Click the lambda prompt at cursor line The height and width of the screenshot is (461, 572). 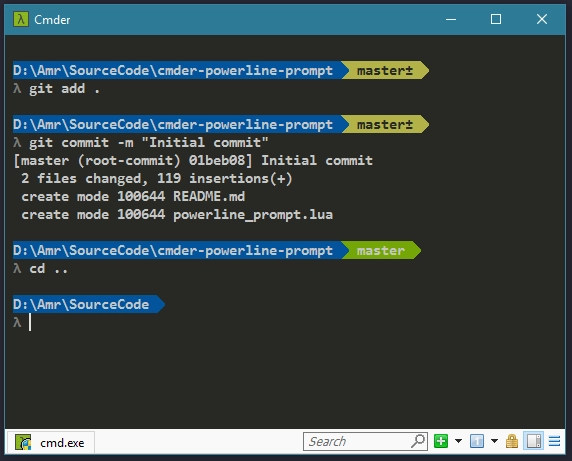coord(17,322)
